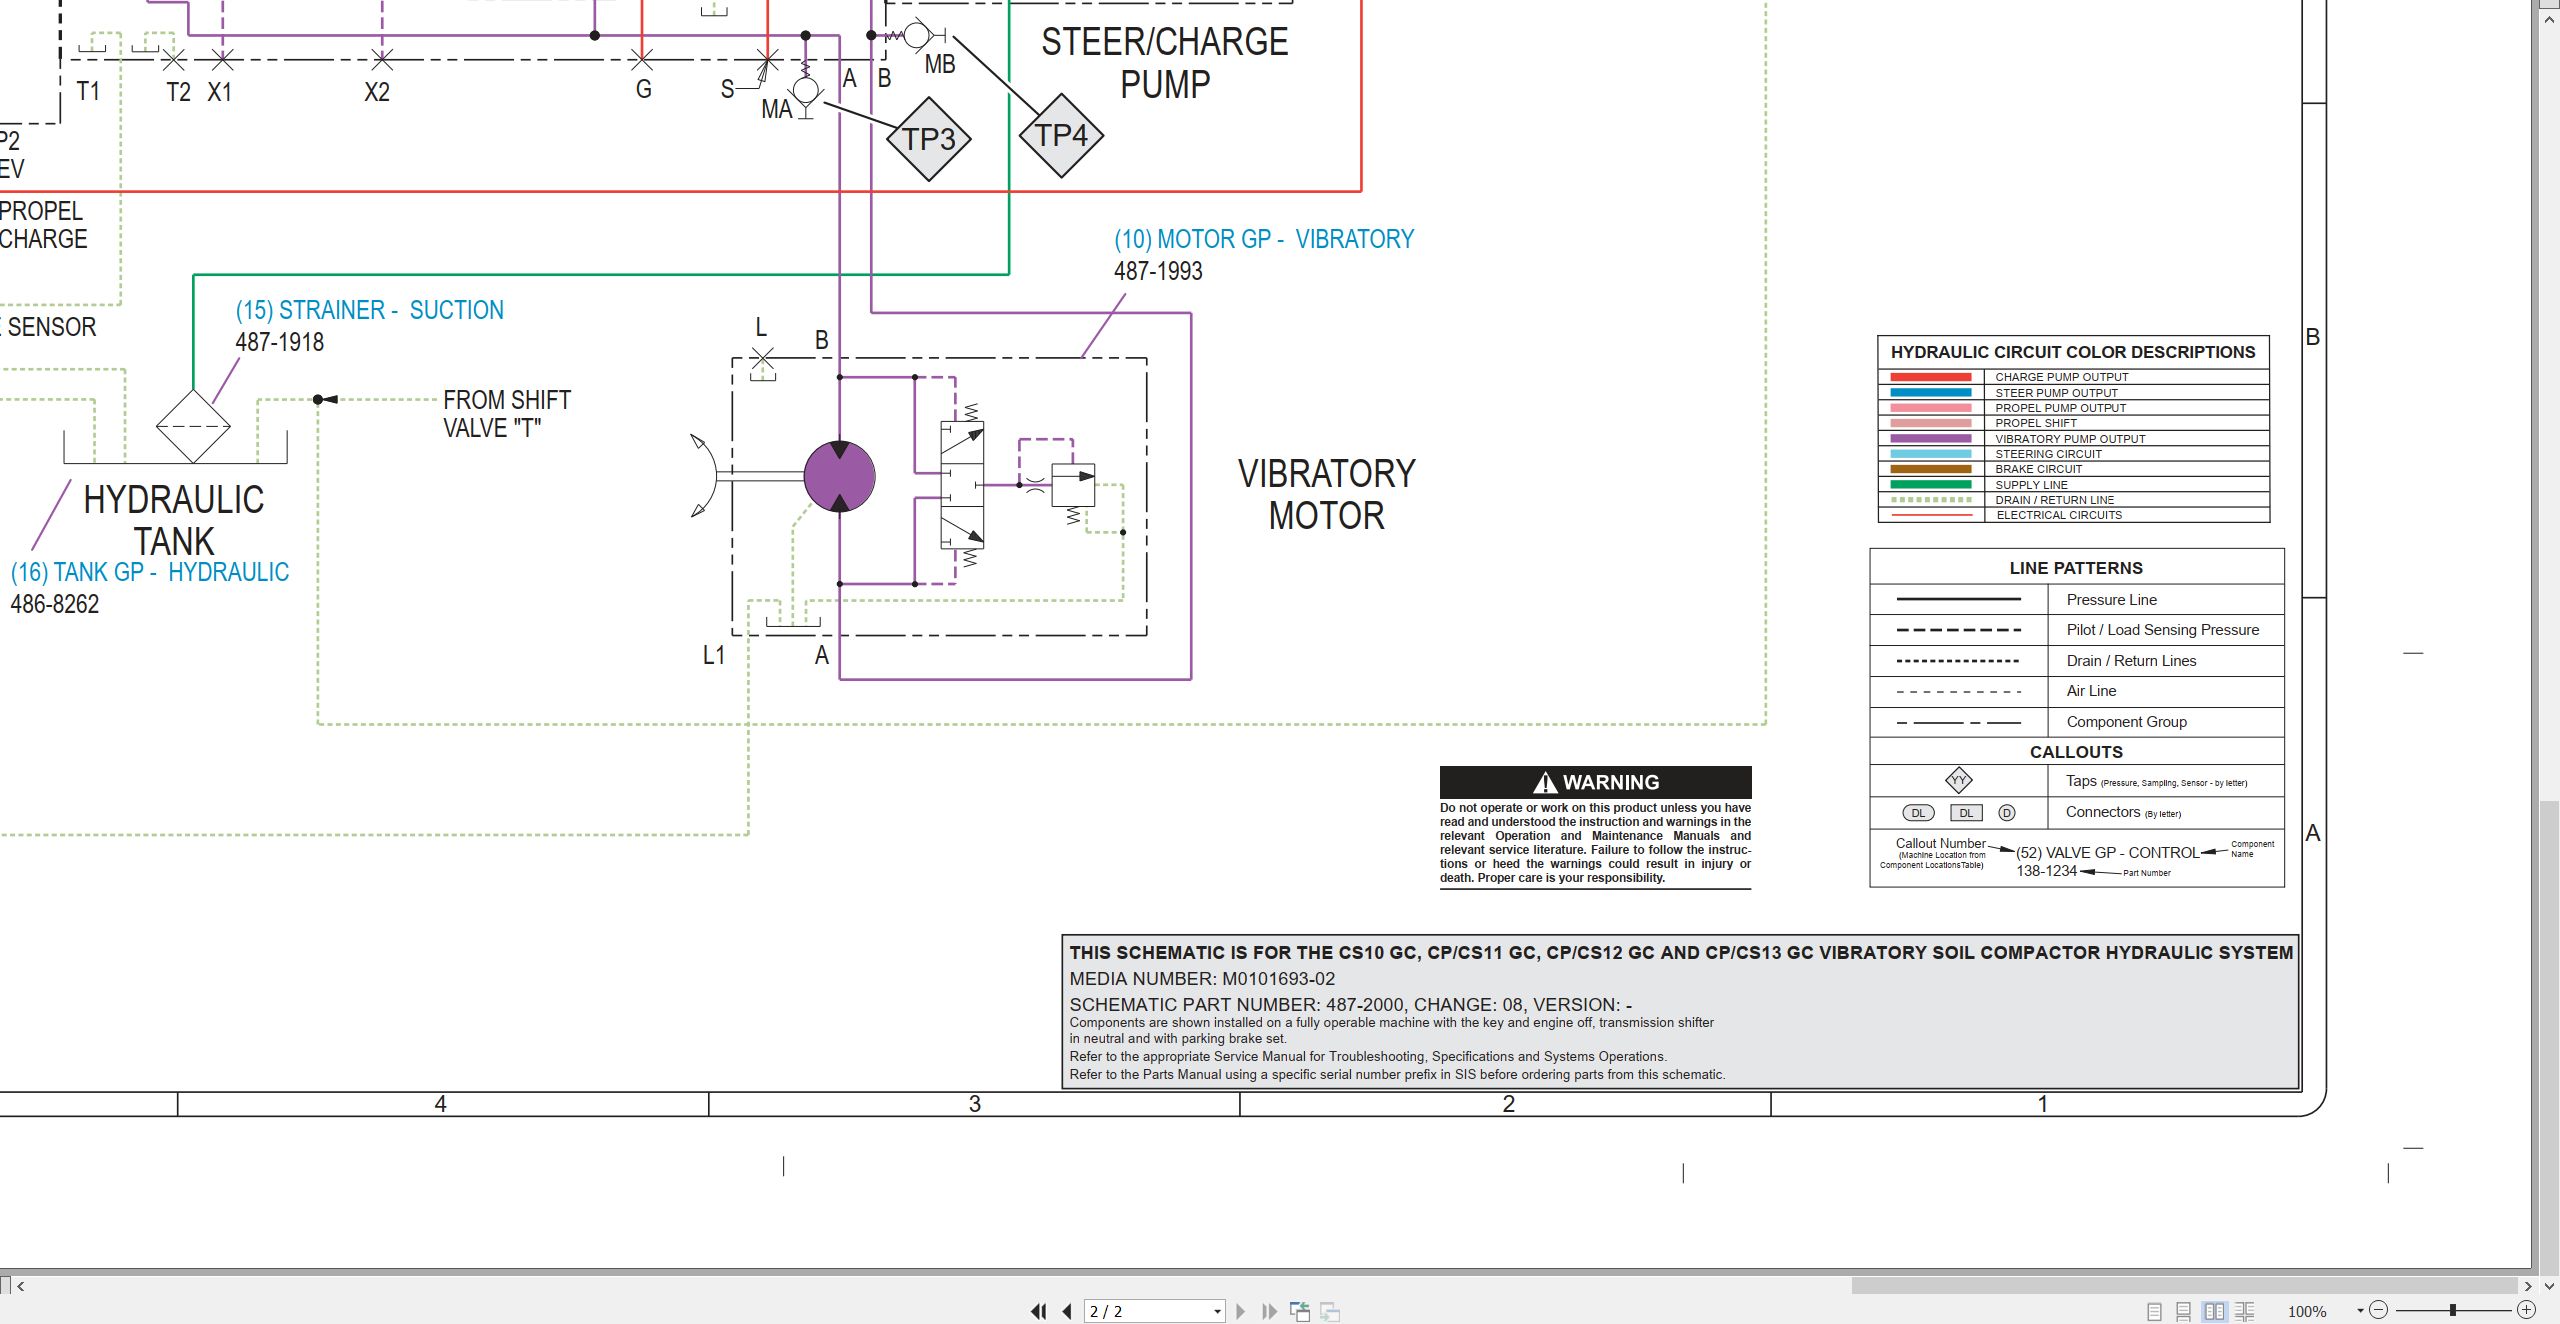Click the CALLOUTS heading
Image resolution: width=2560 pixels, height=1324 pixels.
click(2076, 752)
